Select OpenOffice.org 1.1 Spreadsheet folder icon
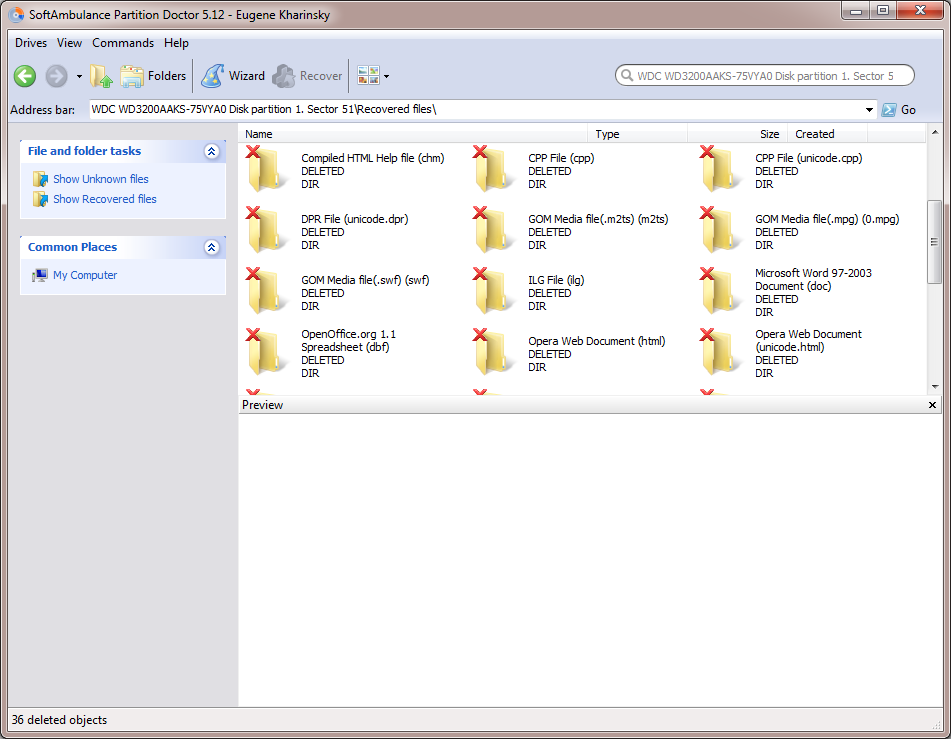Screen dimensions: 951x739 [265, 353]
